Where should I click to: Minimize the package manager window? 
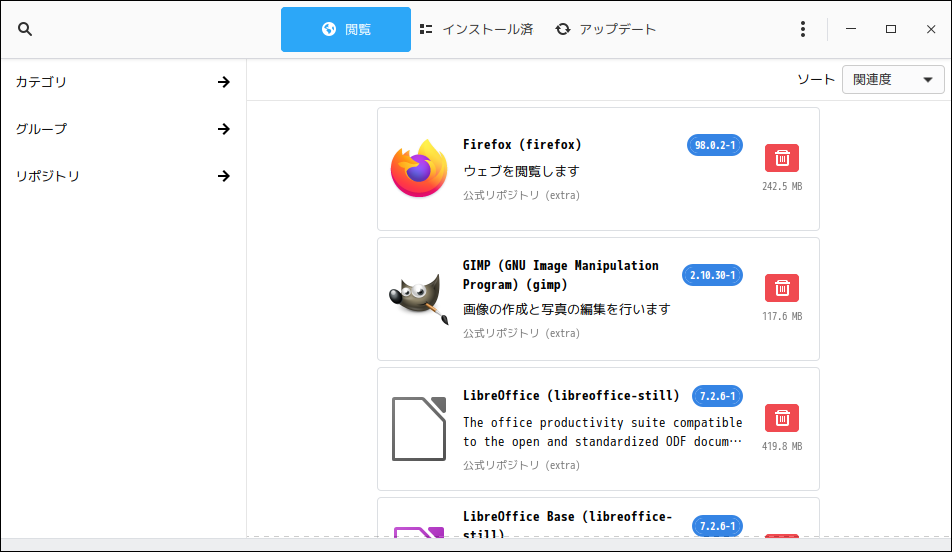[851, 29]
